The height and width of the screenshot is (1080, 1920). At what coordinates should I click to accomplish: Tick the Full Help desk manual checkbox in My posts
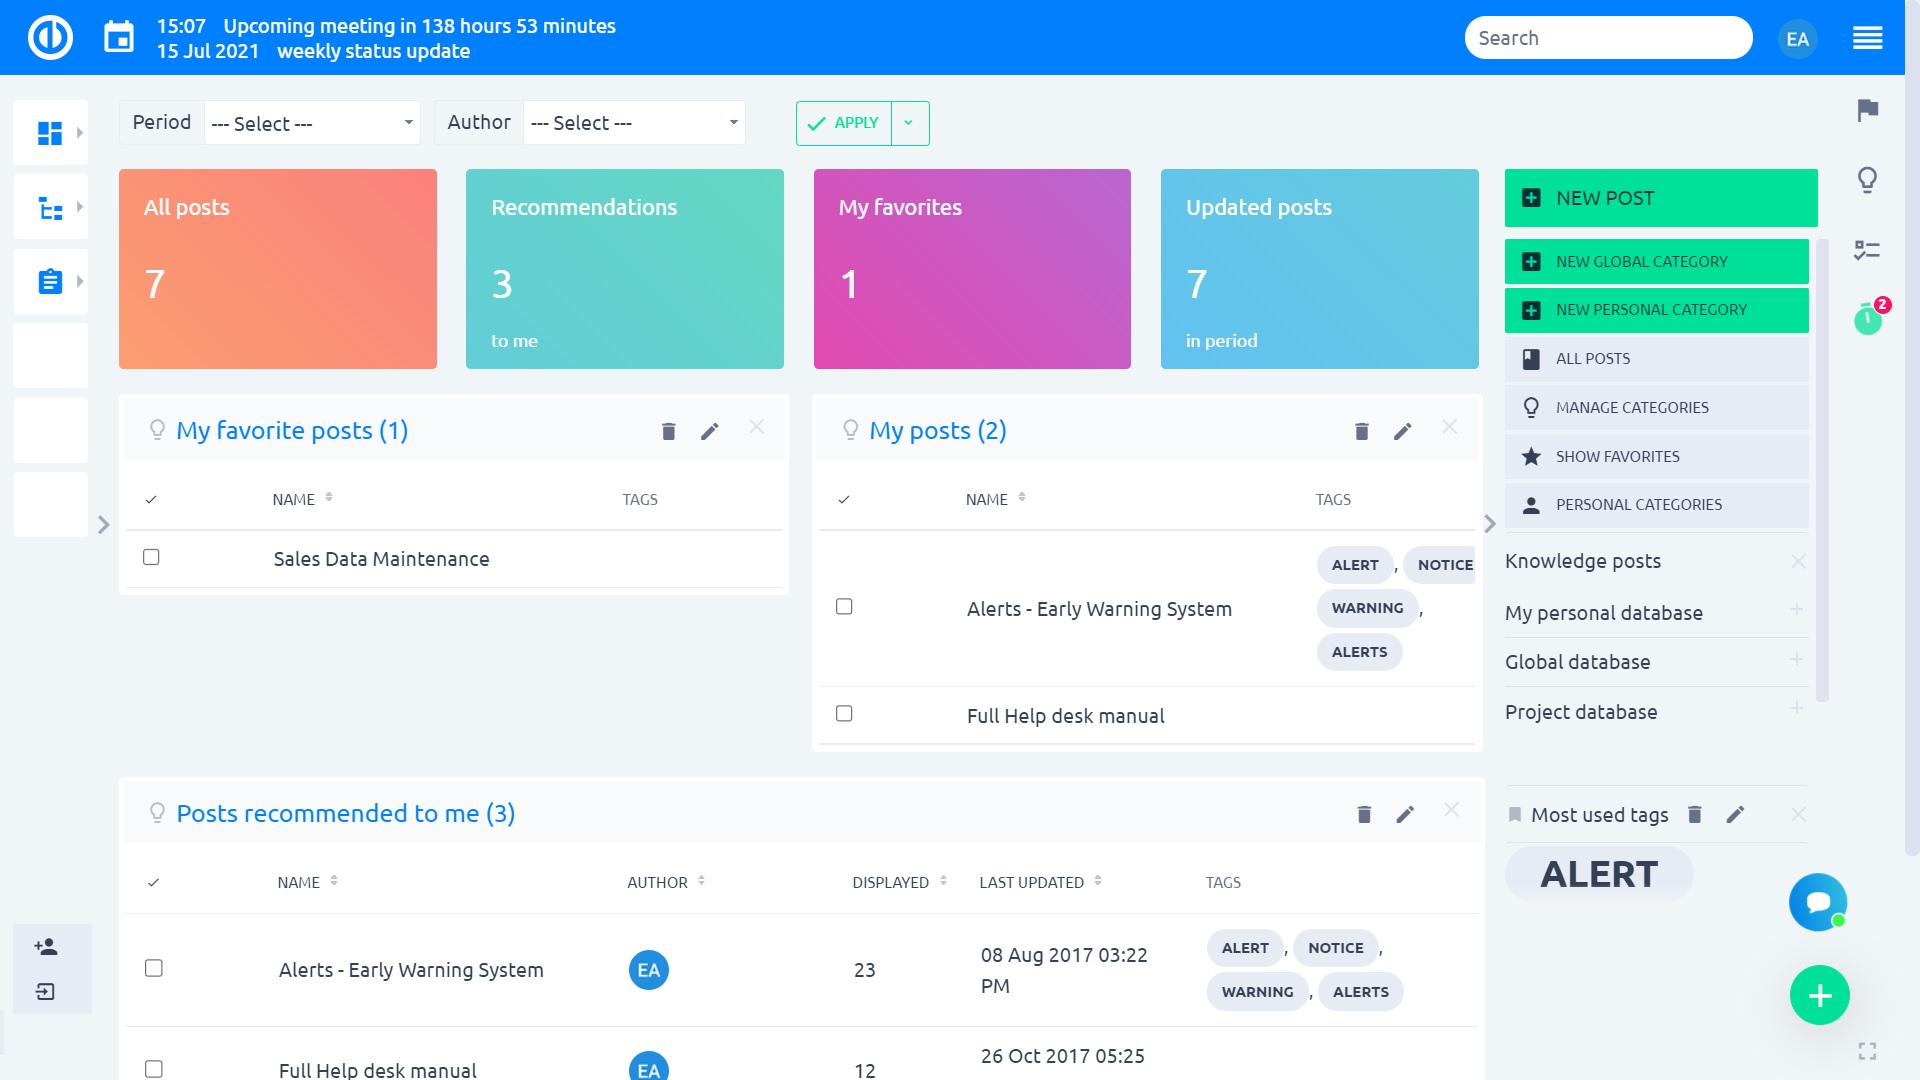[x=844, y=714]
